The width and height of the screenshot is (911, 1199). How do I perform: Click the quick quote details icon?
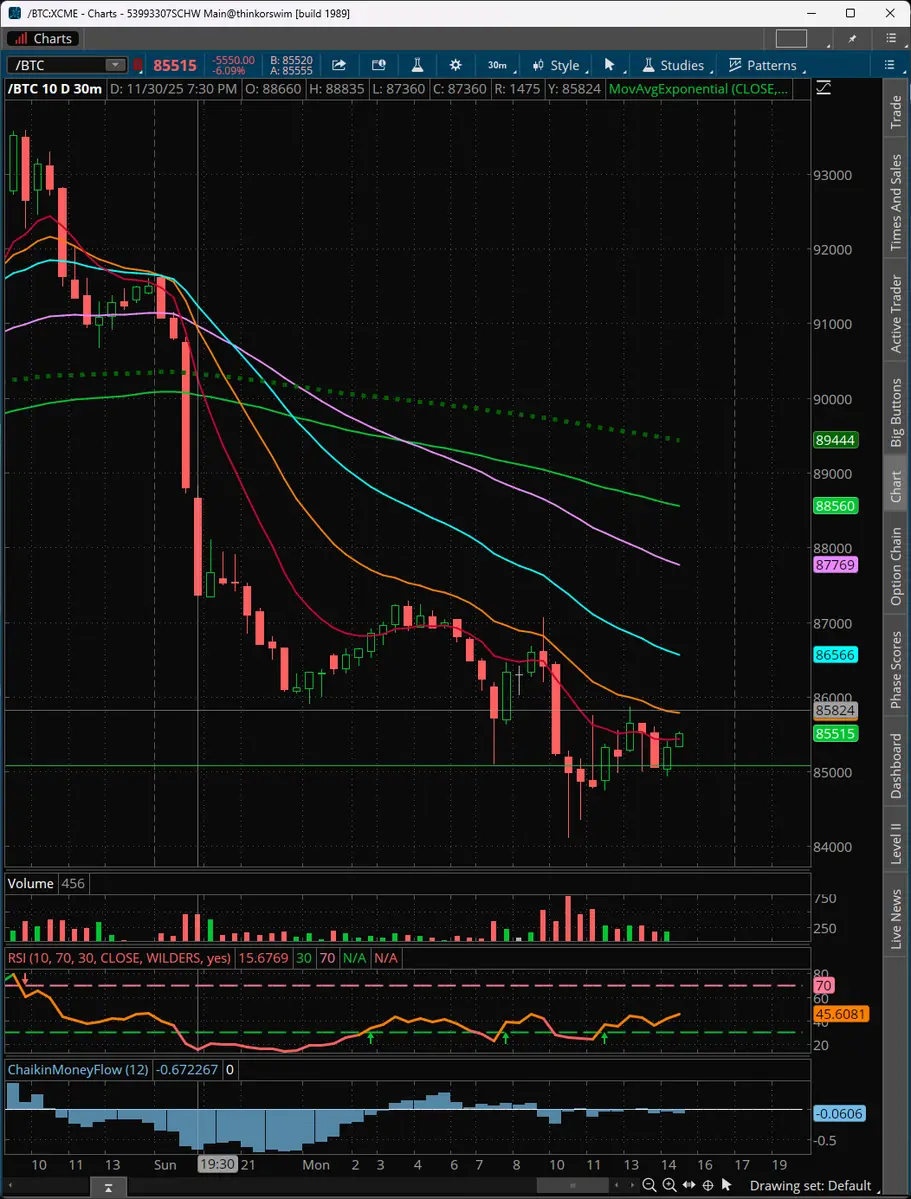pyautogui.click(x=378, y=65)
